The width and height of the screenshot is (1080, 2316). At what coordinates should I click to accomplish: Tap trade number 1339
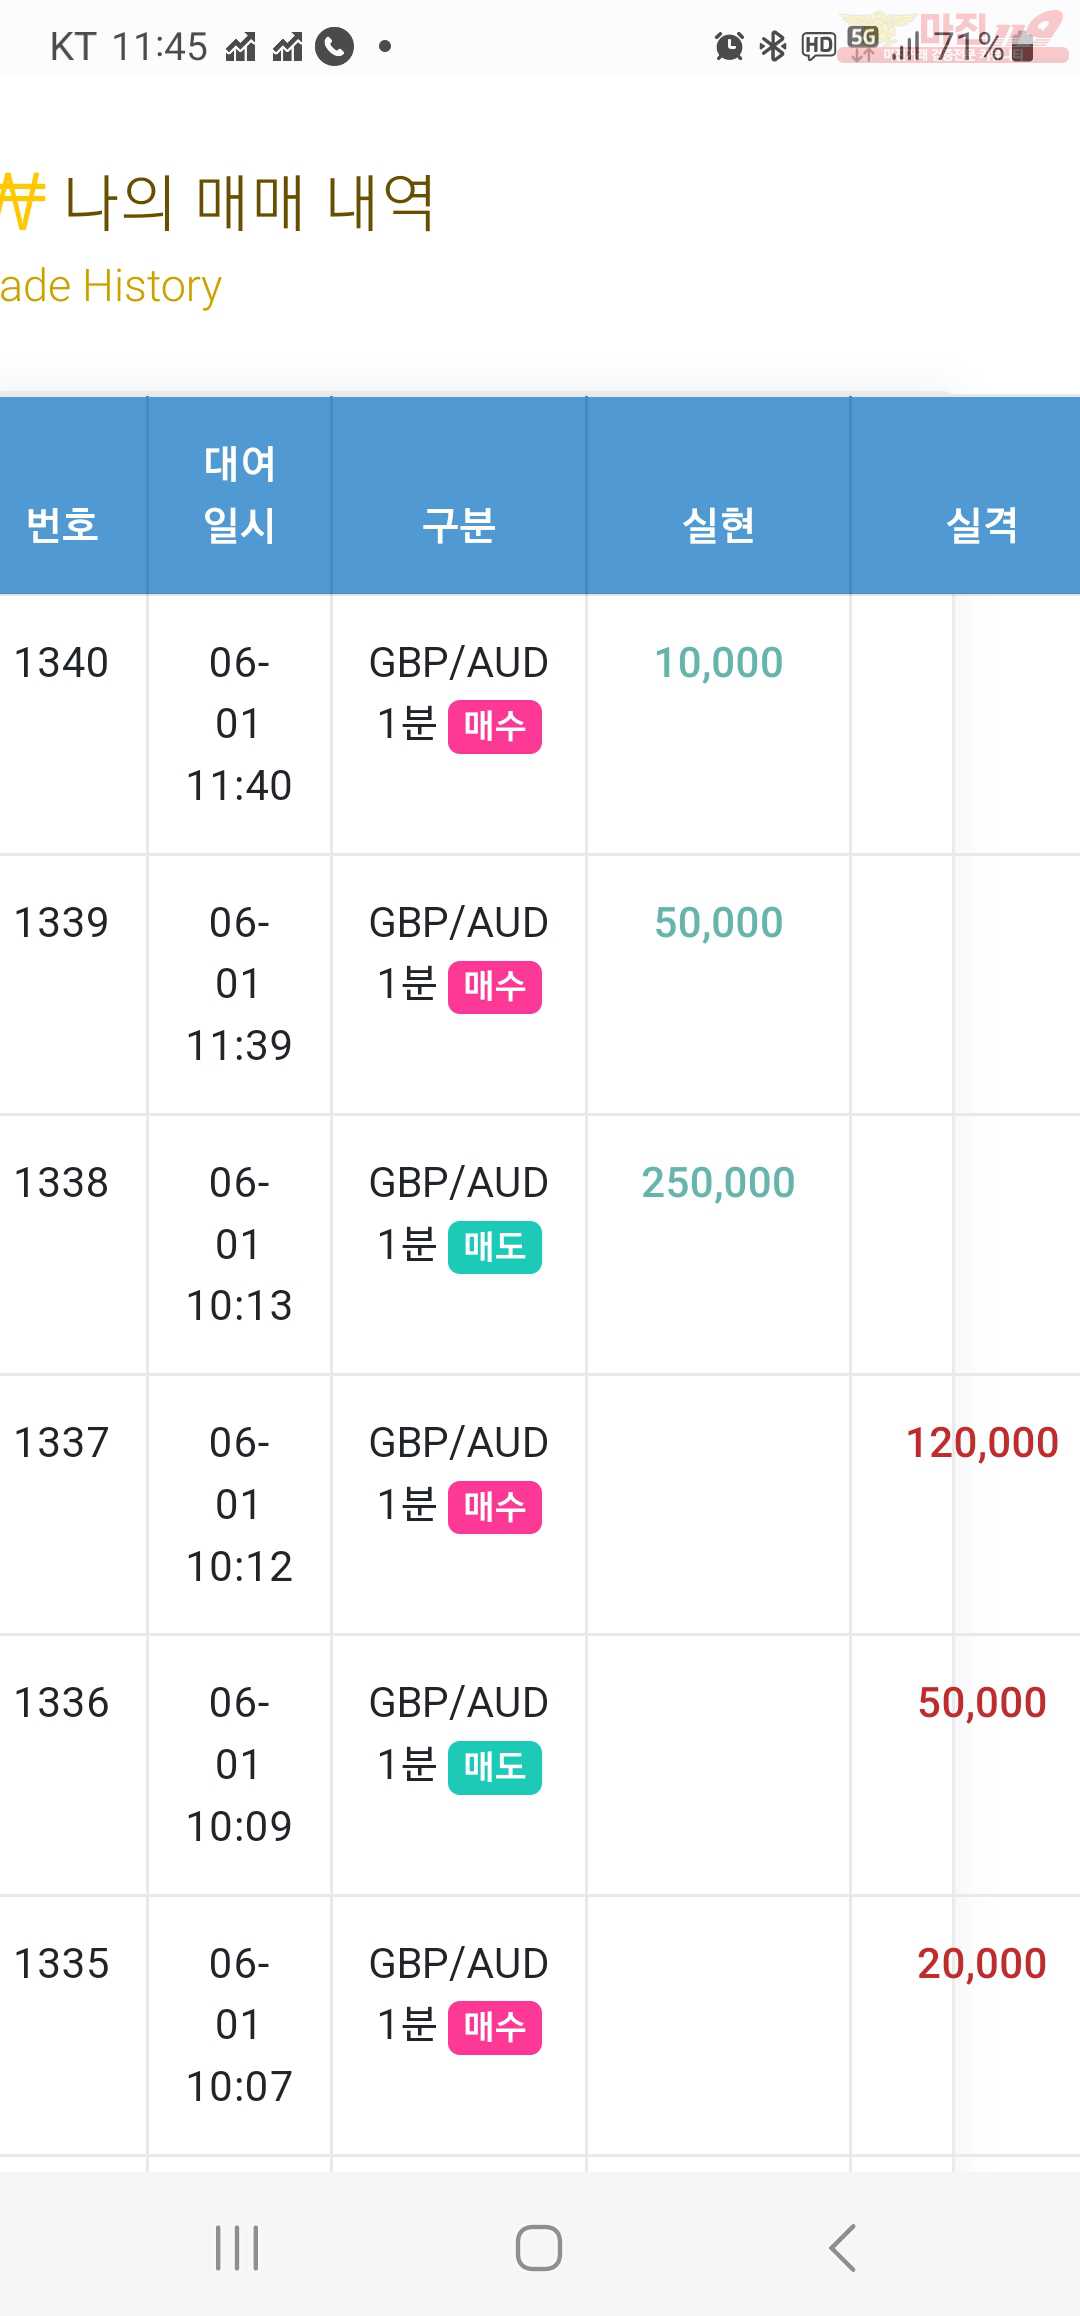click(x=61, y=922)
